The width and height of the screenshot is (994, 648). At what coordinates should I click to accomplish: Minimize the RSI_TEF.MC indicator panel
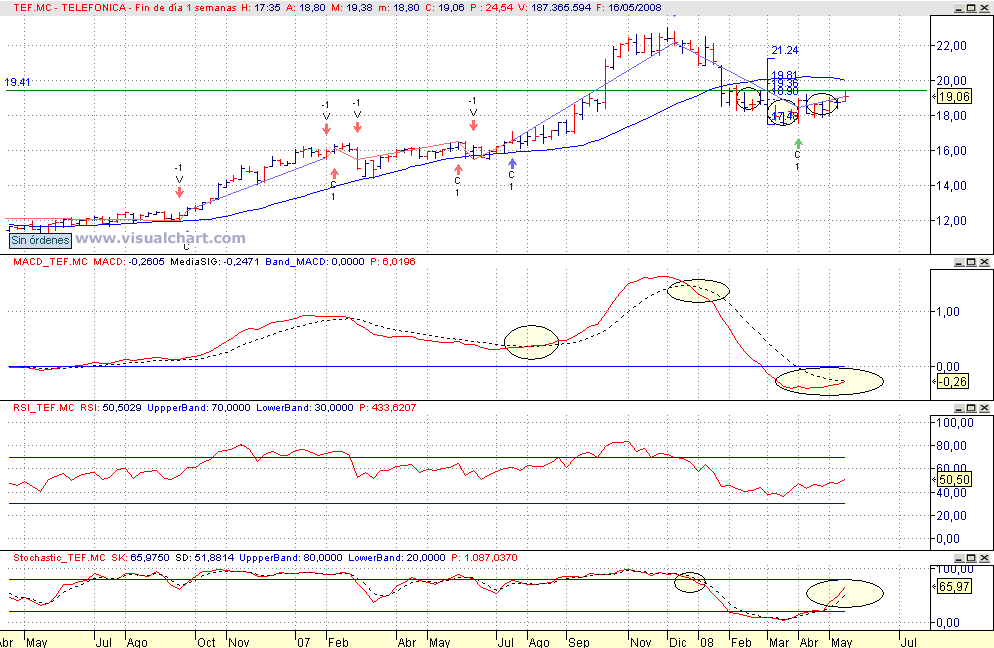960,408
